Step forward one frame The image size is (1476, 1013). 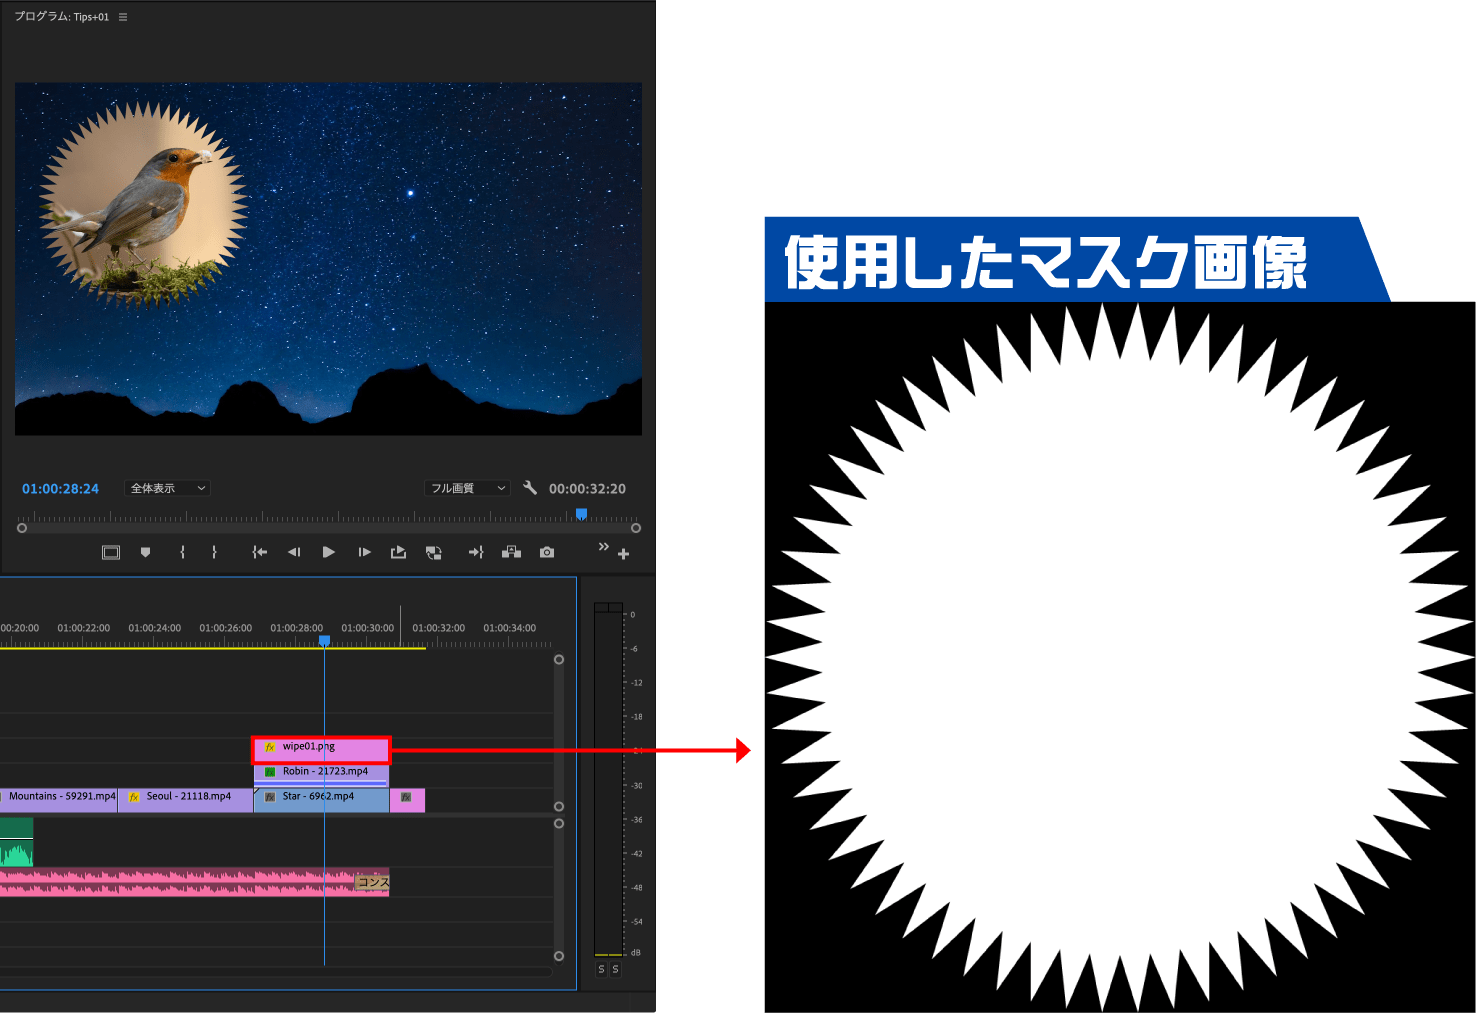pyautogui.click(x=364, y=552)
